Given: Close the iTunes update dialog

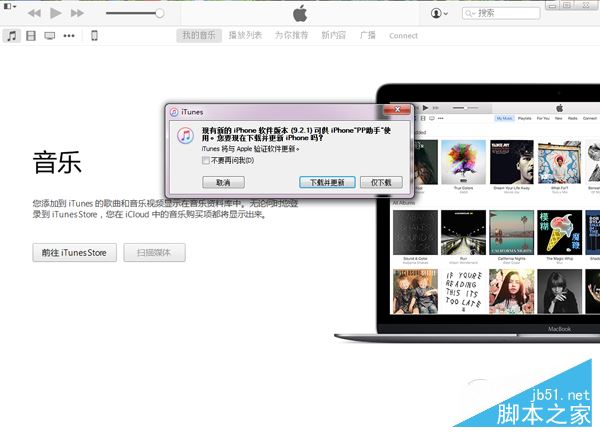Looking at the screenshot, I should coord(397,110).
